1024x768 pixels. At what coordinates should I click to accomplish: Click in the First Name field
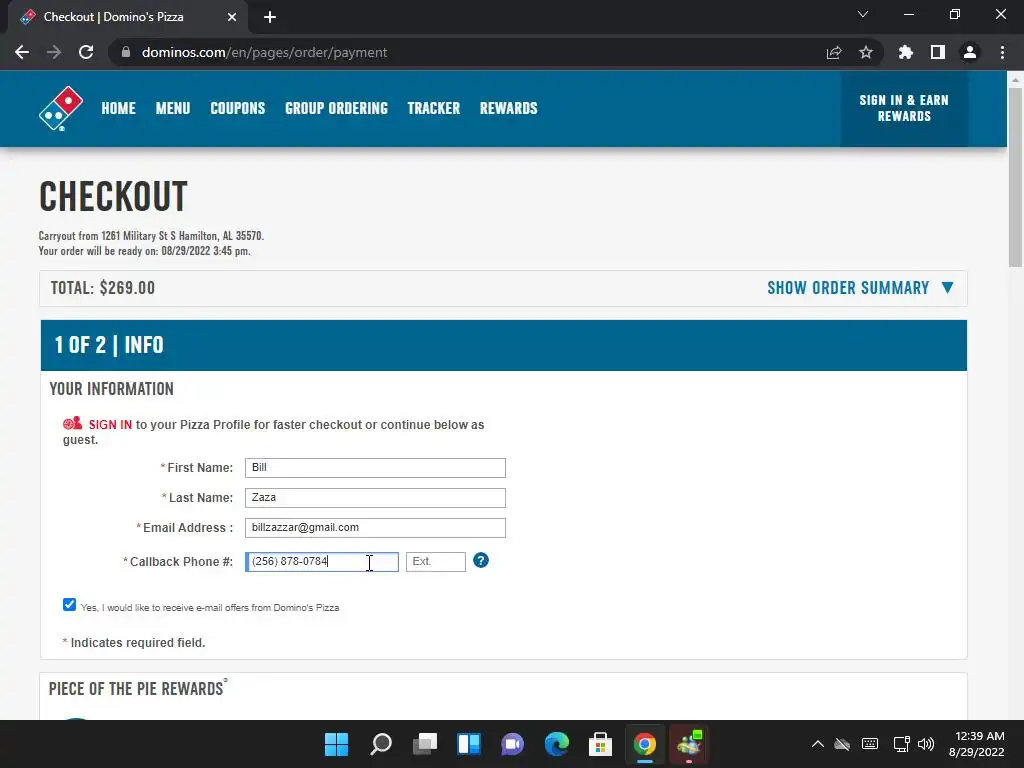coord(375,468)
